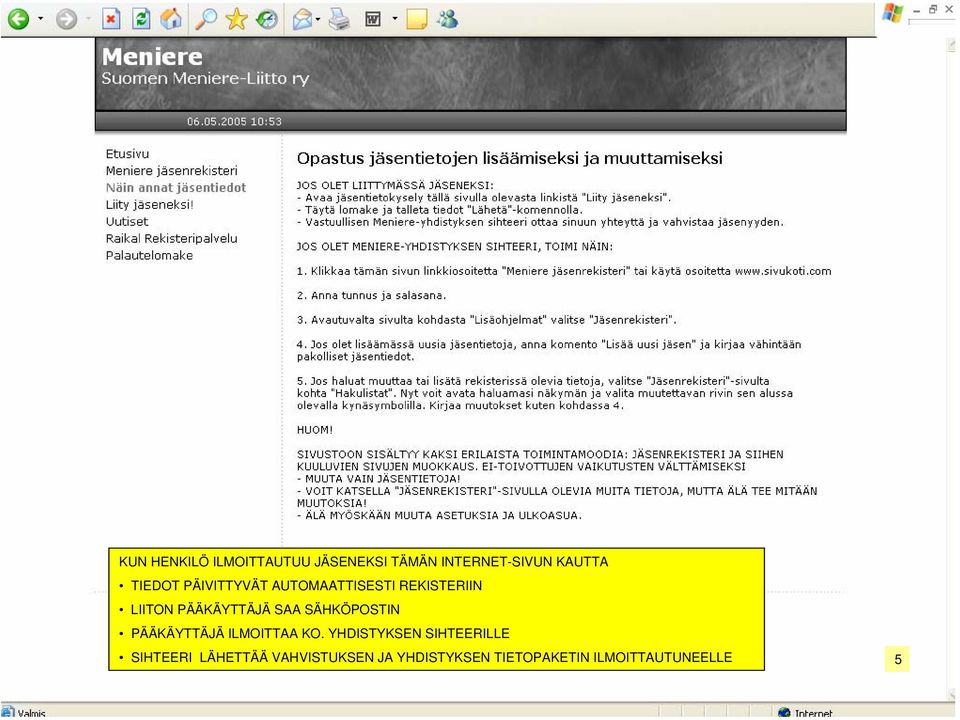This screenshot has width=960, height=720.
Task: Open the Etusivu navigation link
Action: tap(127, 154)
